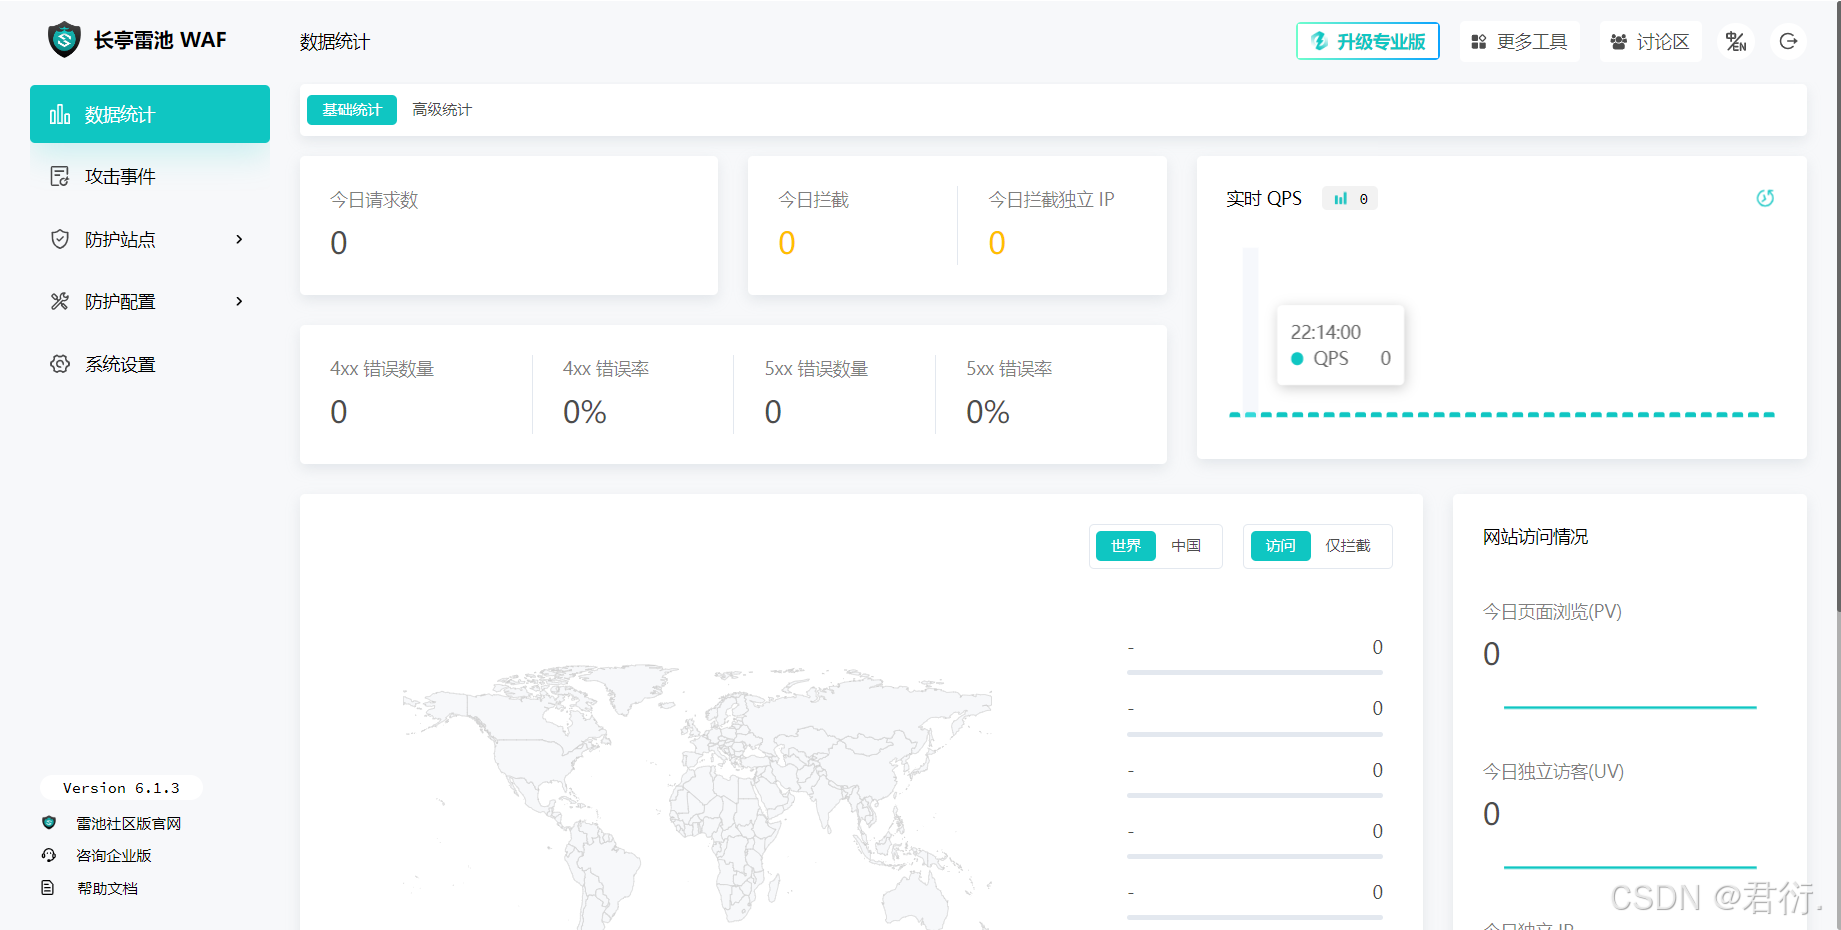Open the 帮助文档 link
1841x930 pixels.
[x=107, y=888]
